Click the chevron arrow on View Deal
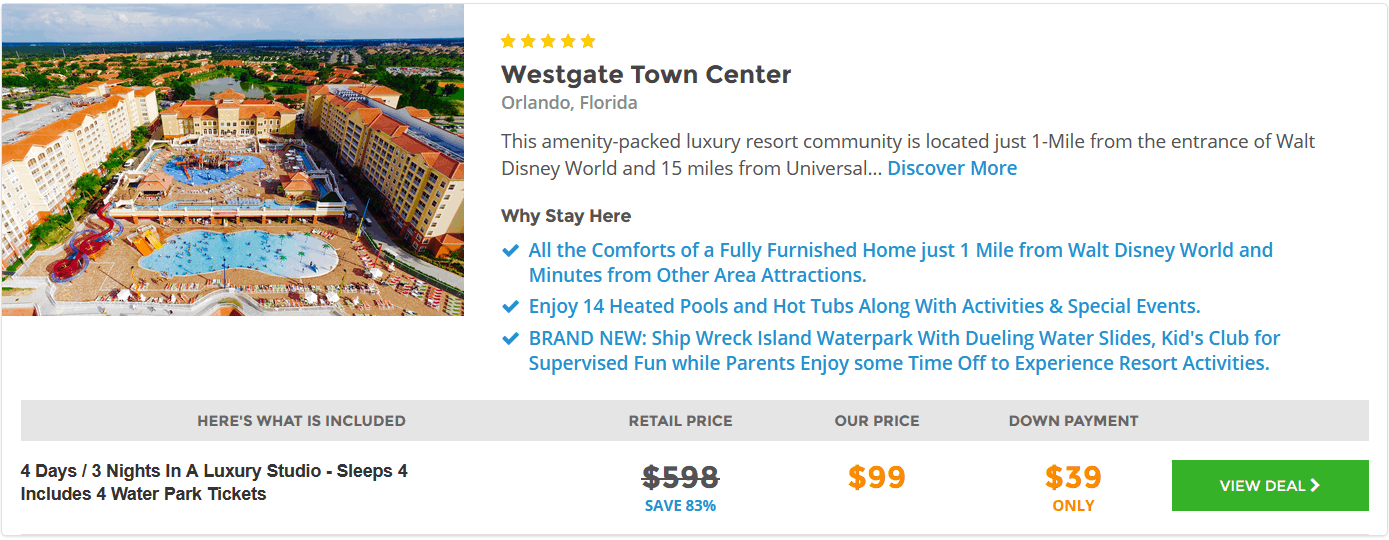This screenshot has height=540, width=1389. 1315,486
